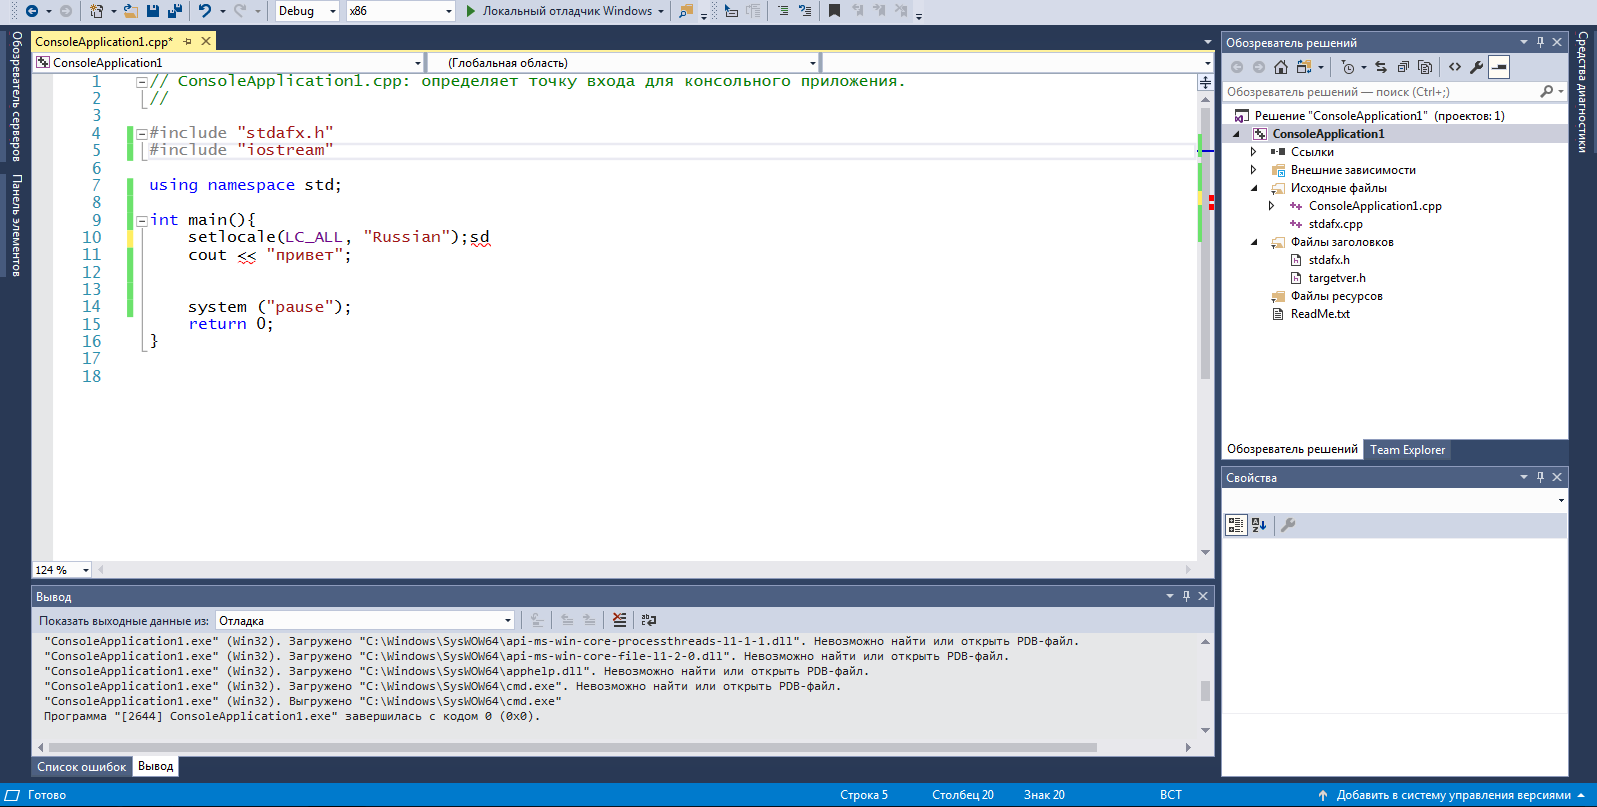Save the current file with floppy icon
This screenshot has height=807, width=1597.
click(153, 11)
